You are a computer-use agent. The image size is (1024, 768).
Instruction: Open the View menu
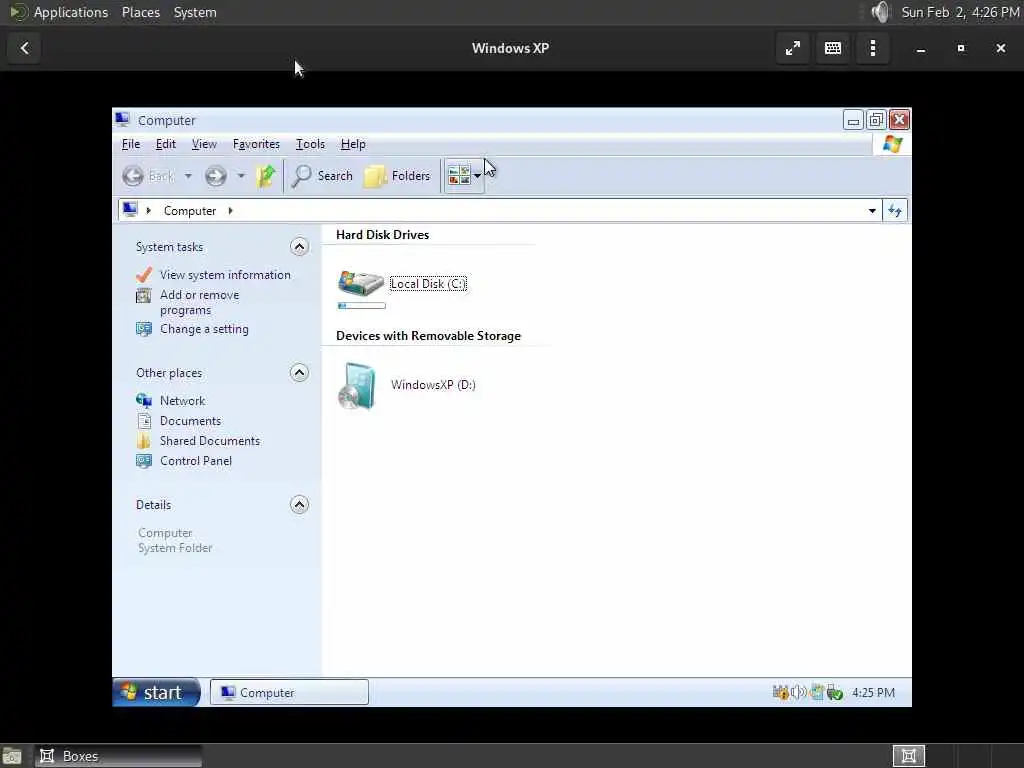coord(204,144)
